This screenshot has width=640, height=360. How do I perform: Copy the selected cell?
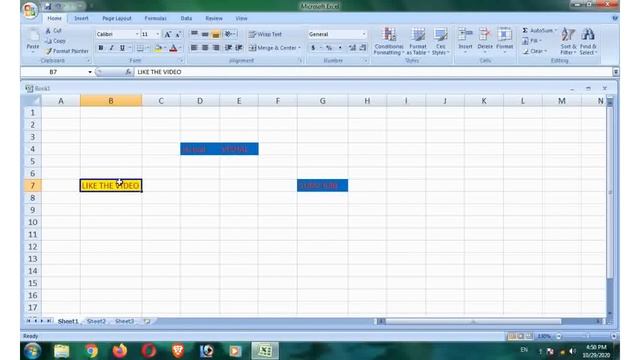pos(56,41)
